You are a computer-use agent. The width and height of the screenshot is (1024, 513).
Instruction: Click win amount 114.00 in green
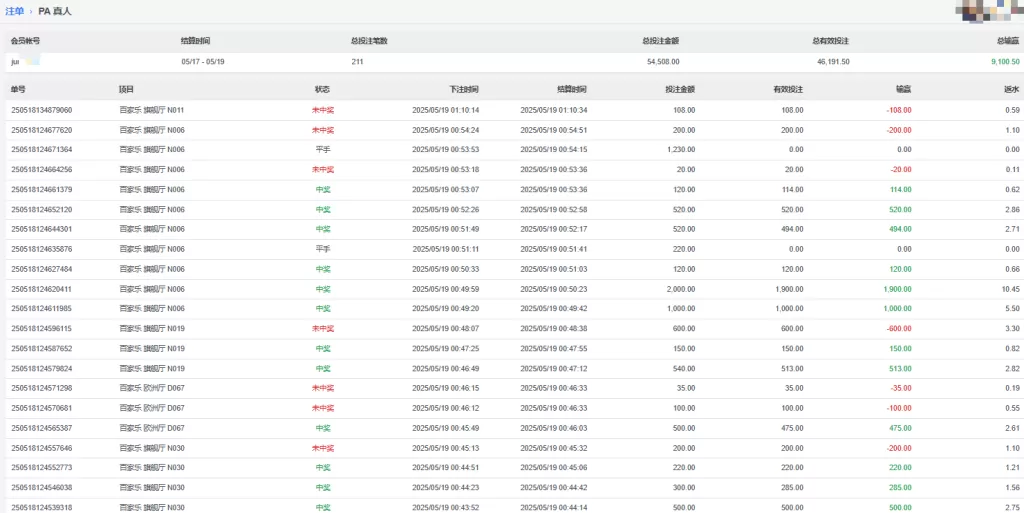[899, 189]
